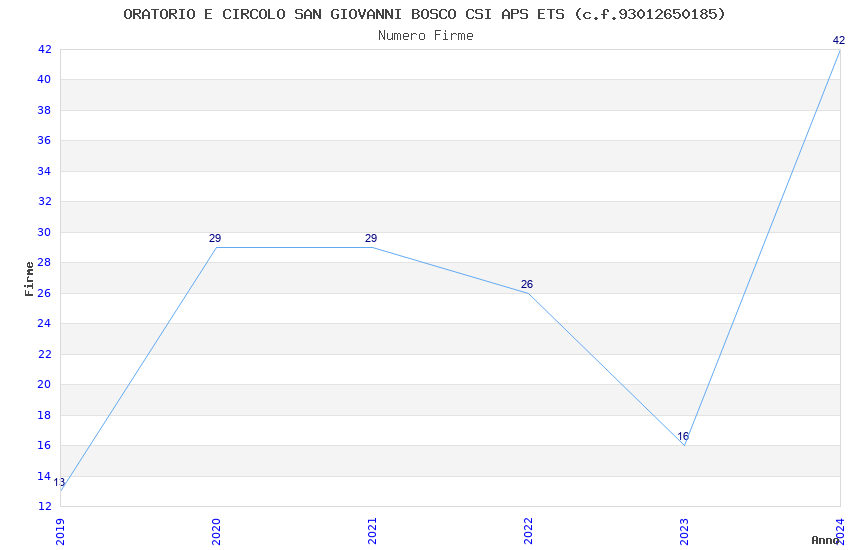Click the 2022 x-axis year label
The height and width of the screenshot is (550, 850).
tap(528, 532)
